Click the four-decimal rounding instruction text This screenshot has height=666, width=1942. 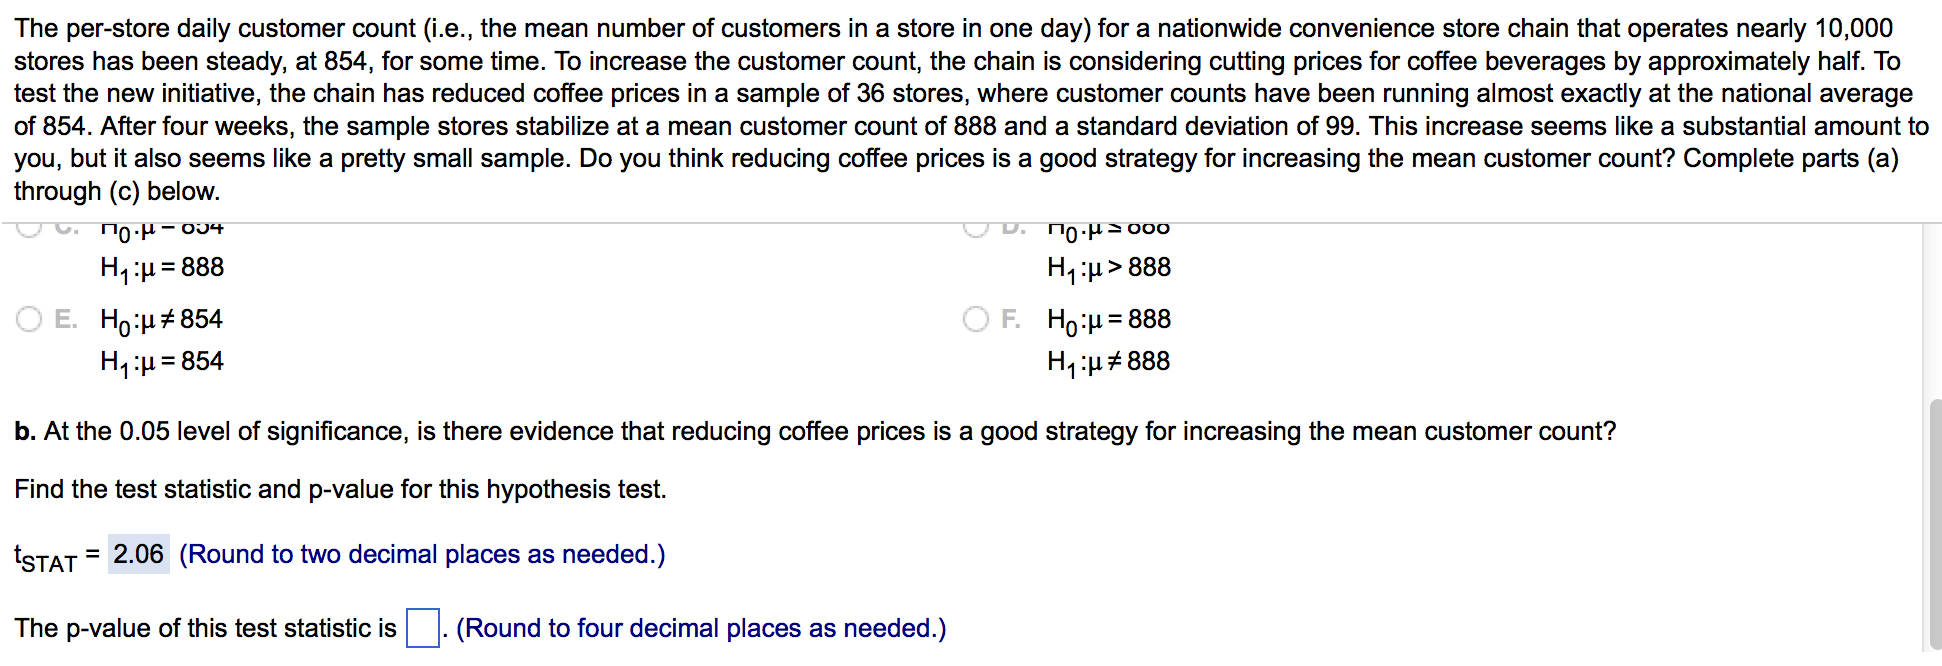click(701, 628)
